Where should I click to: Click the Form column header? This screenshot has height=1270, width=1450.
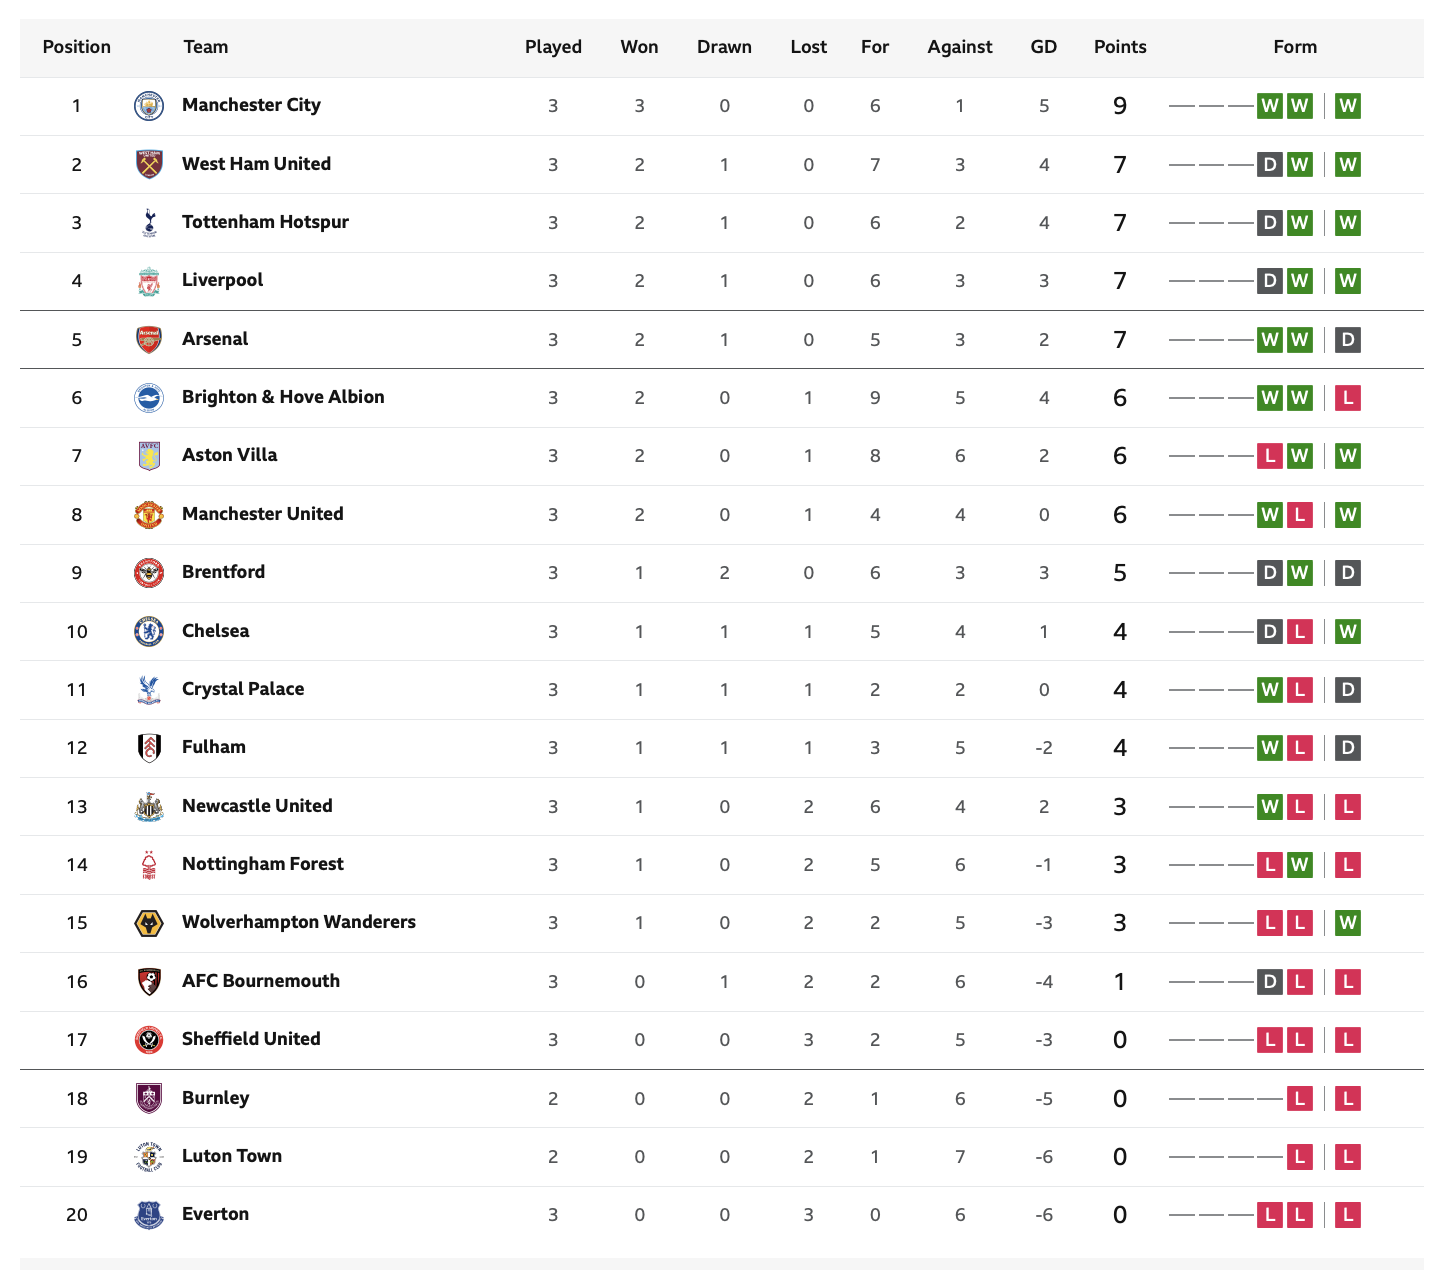tap(1295, 47)
